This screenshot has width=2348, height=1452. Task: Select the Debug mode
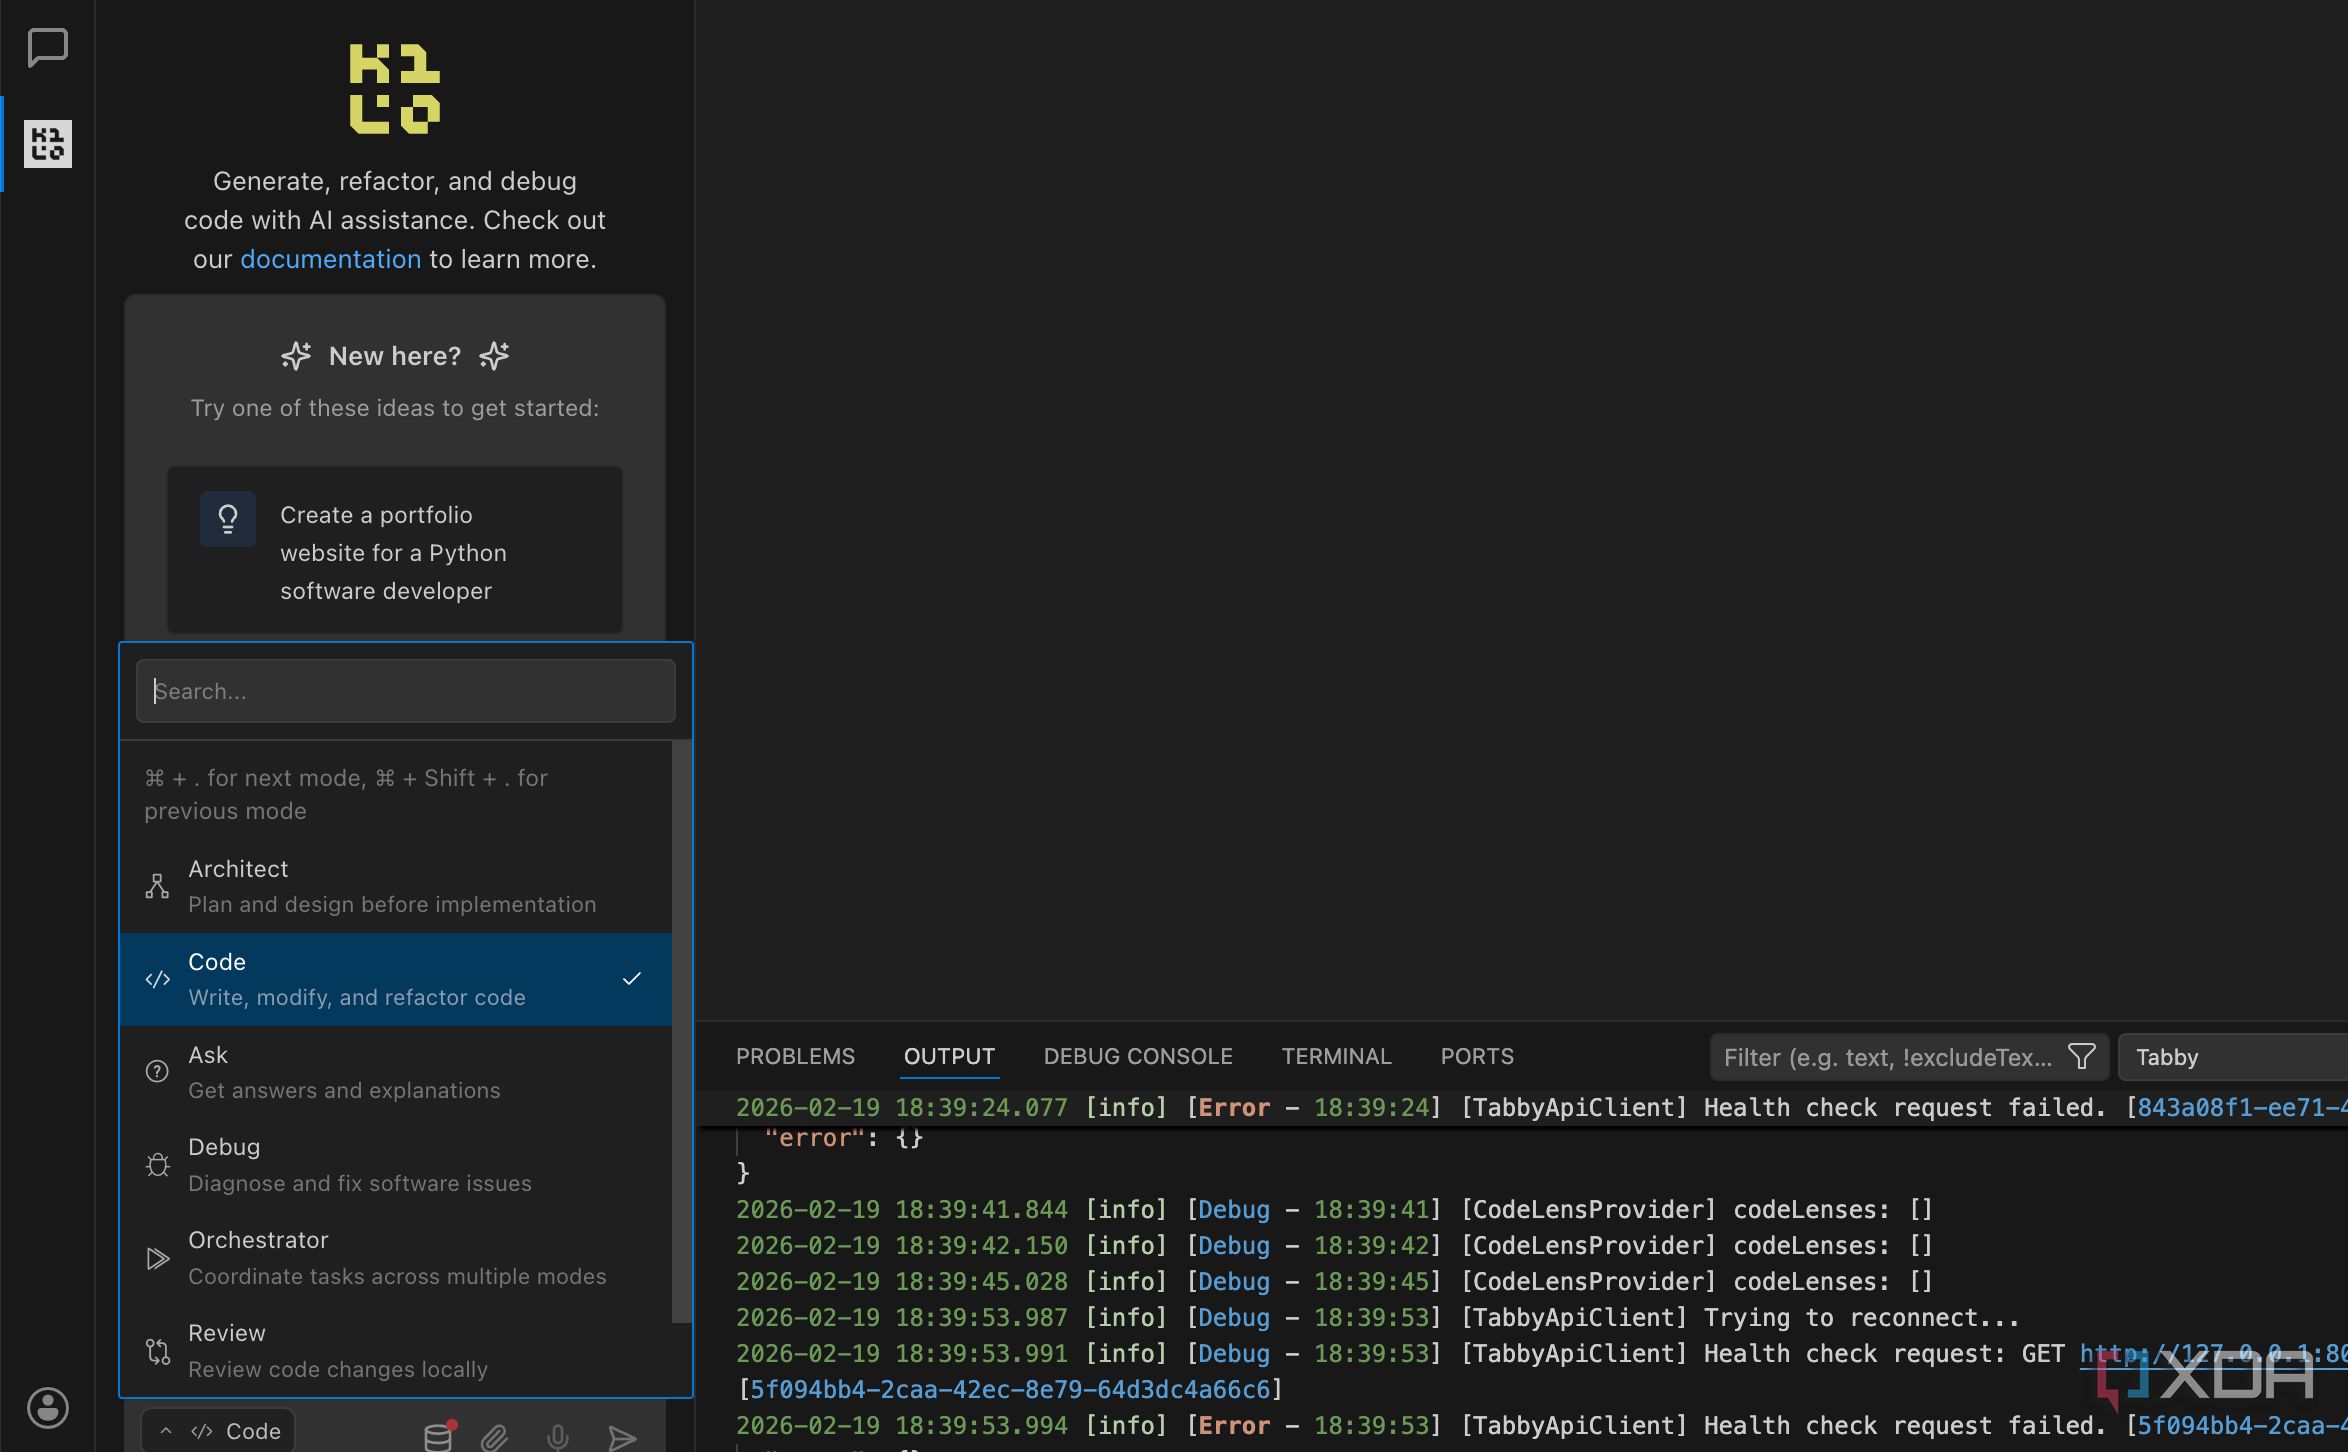(x=396, y=1165)
